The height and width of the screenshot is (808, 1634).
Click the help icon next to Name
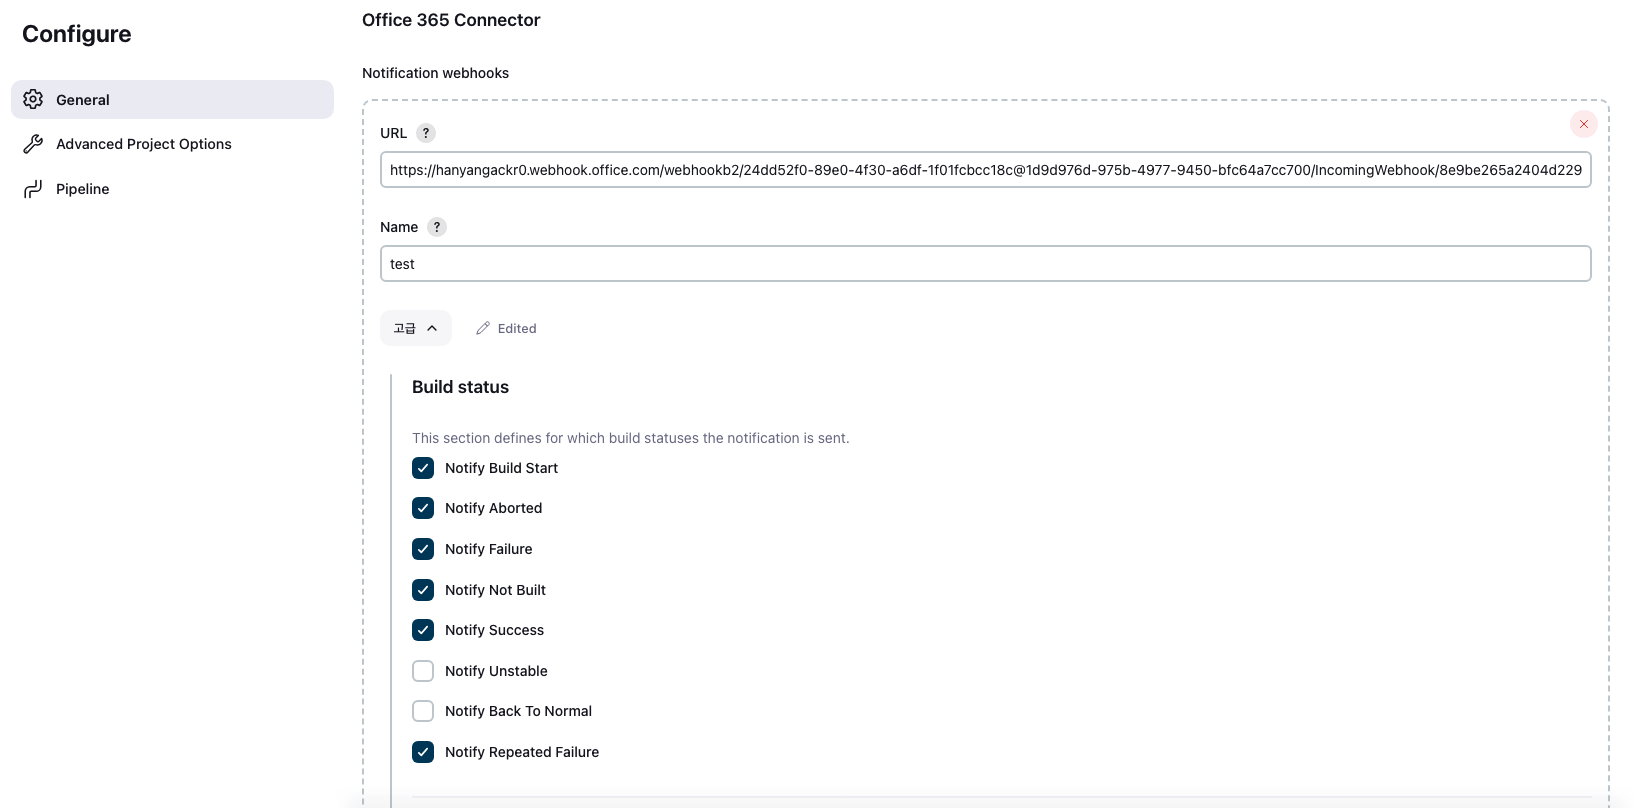pos(437,227)
